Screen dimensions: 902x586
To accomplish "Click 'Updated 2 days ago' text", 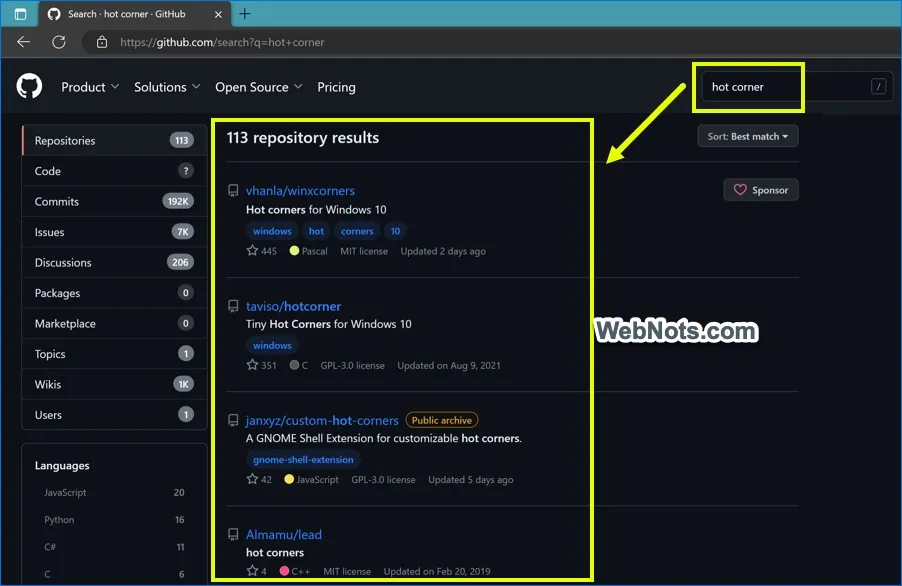I will (x=443, y=251).
